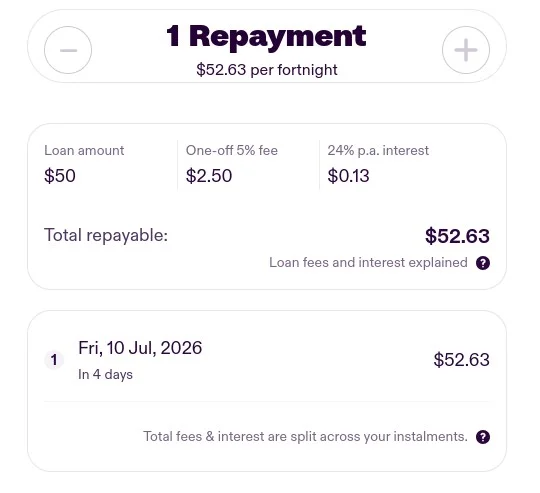Image resolution: width=540 pixels, height=493 pixels.
Task: Select the "1 Repayment" heading
Action: (x=266, y=36)
